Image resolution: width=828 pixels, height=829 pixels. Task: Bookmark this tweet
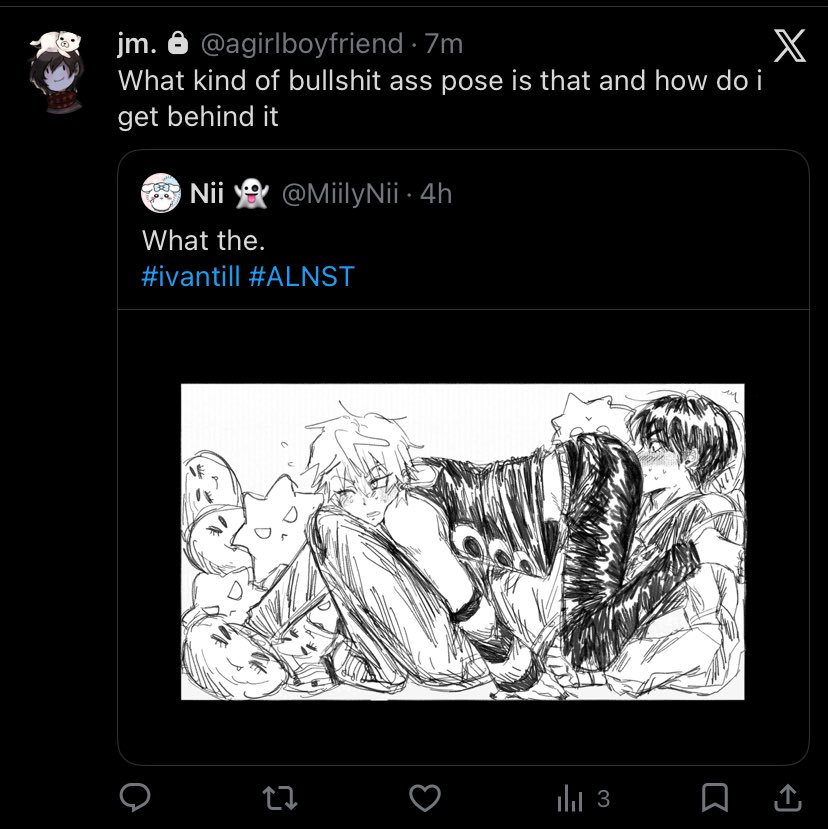pyautogui.click(x=714, y=797)
